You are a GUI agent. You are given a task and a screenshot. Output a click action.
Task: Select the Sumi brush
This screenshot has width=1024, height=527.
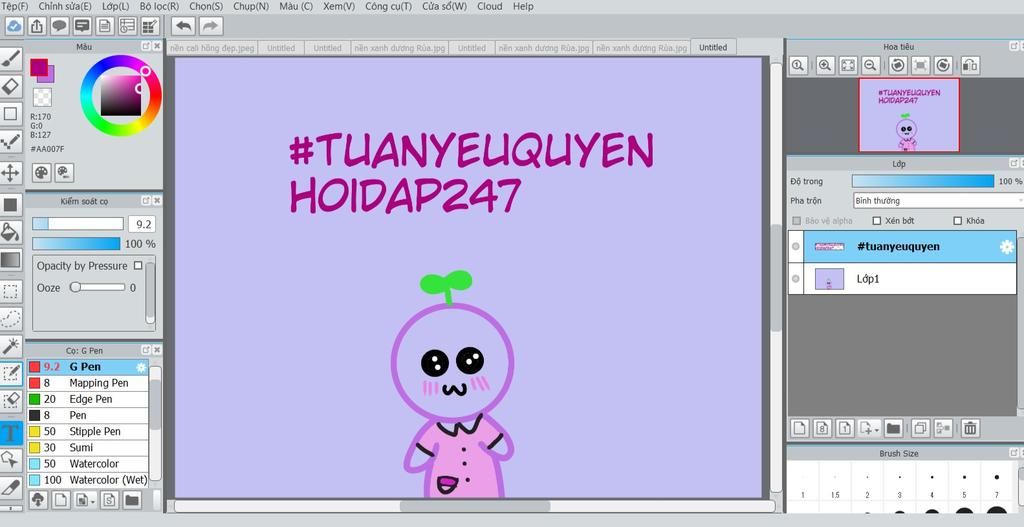88,447
